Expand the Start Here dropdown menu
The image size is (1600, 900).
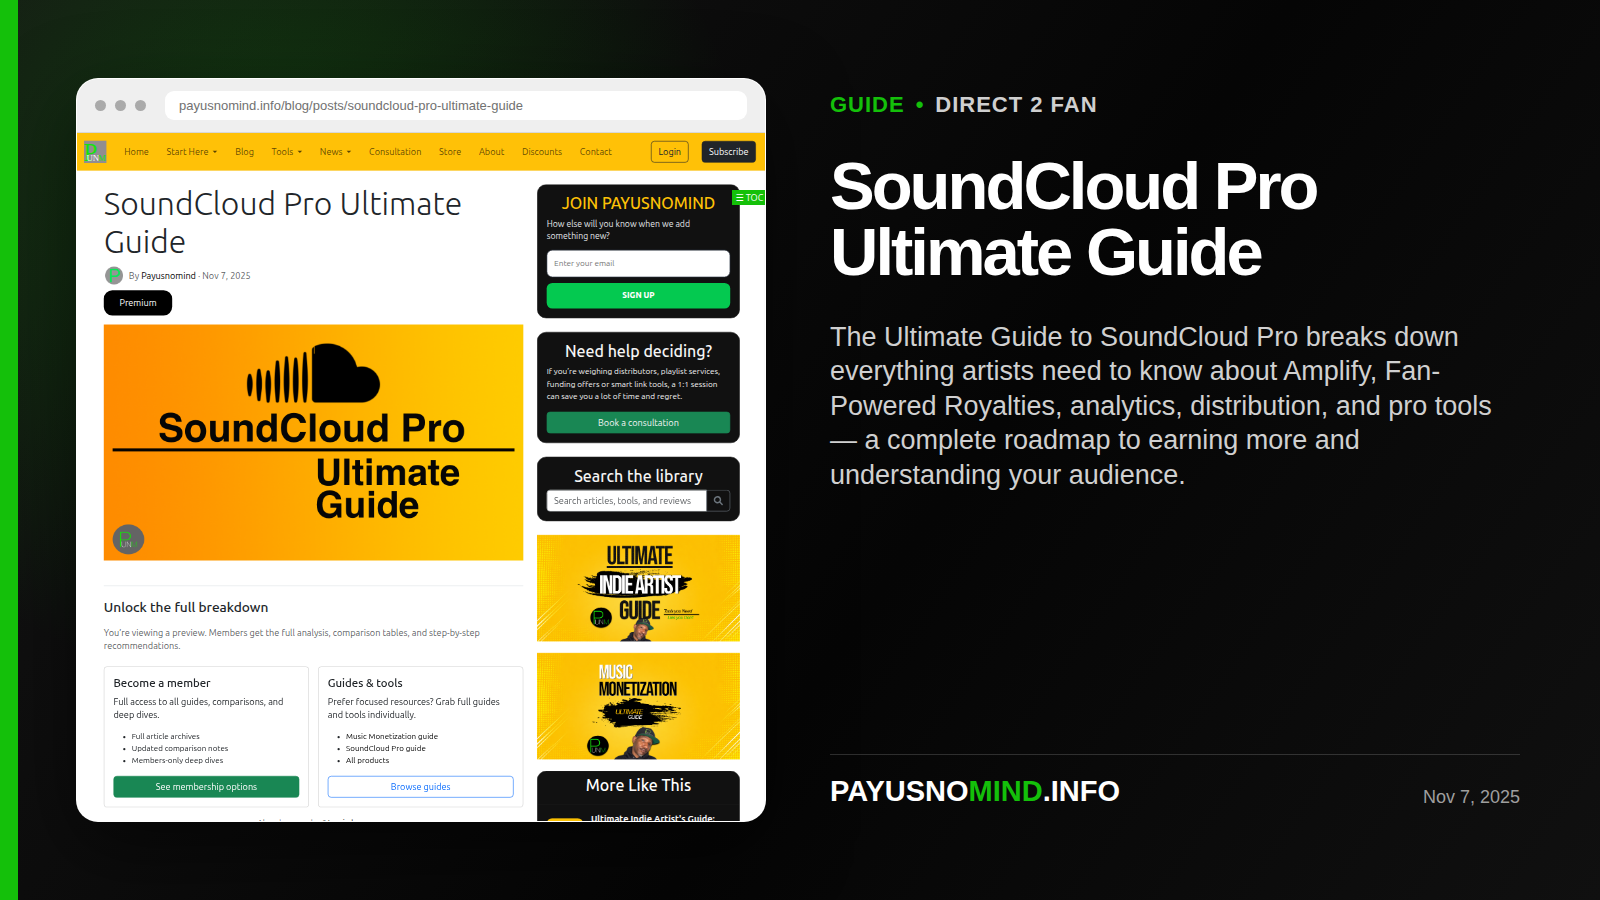pyautogui.click(x=191, y=152)
